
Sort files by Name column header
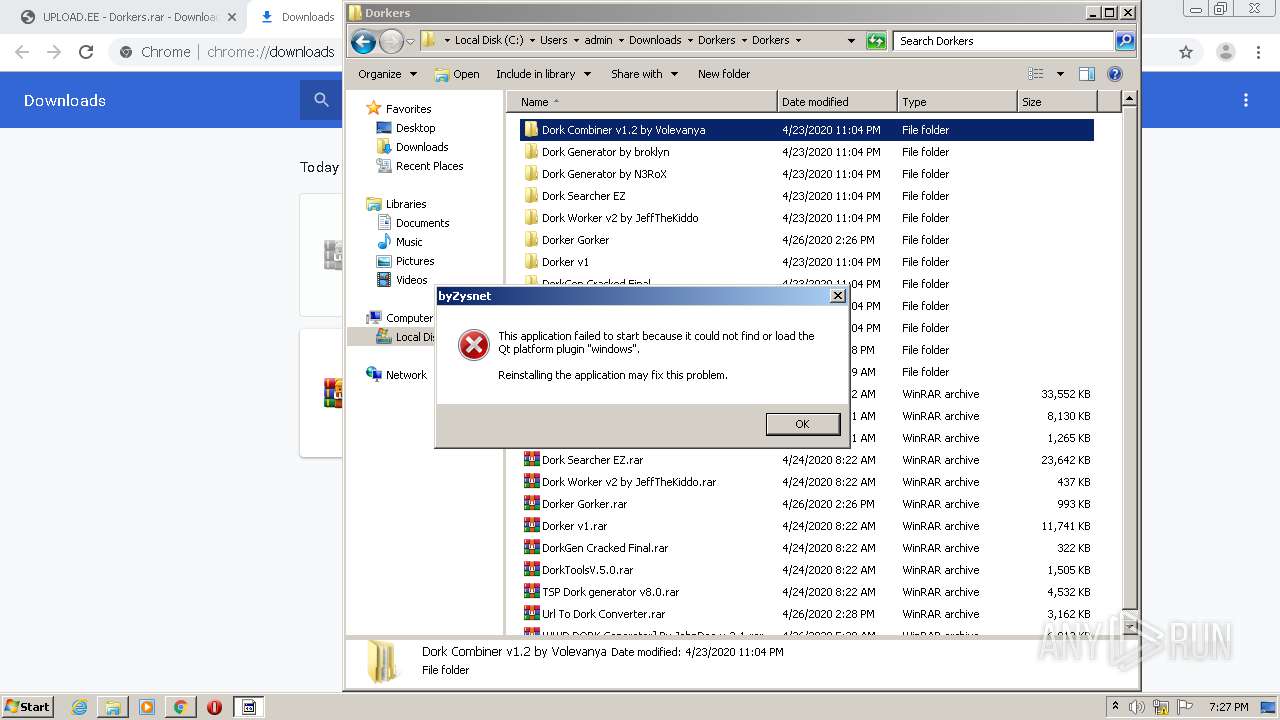(642, 102)
